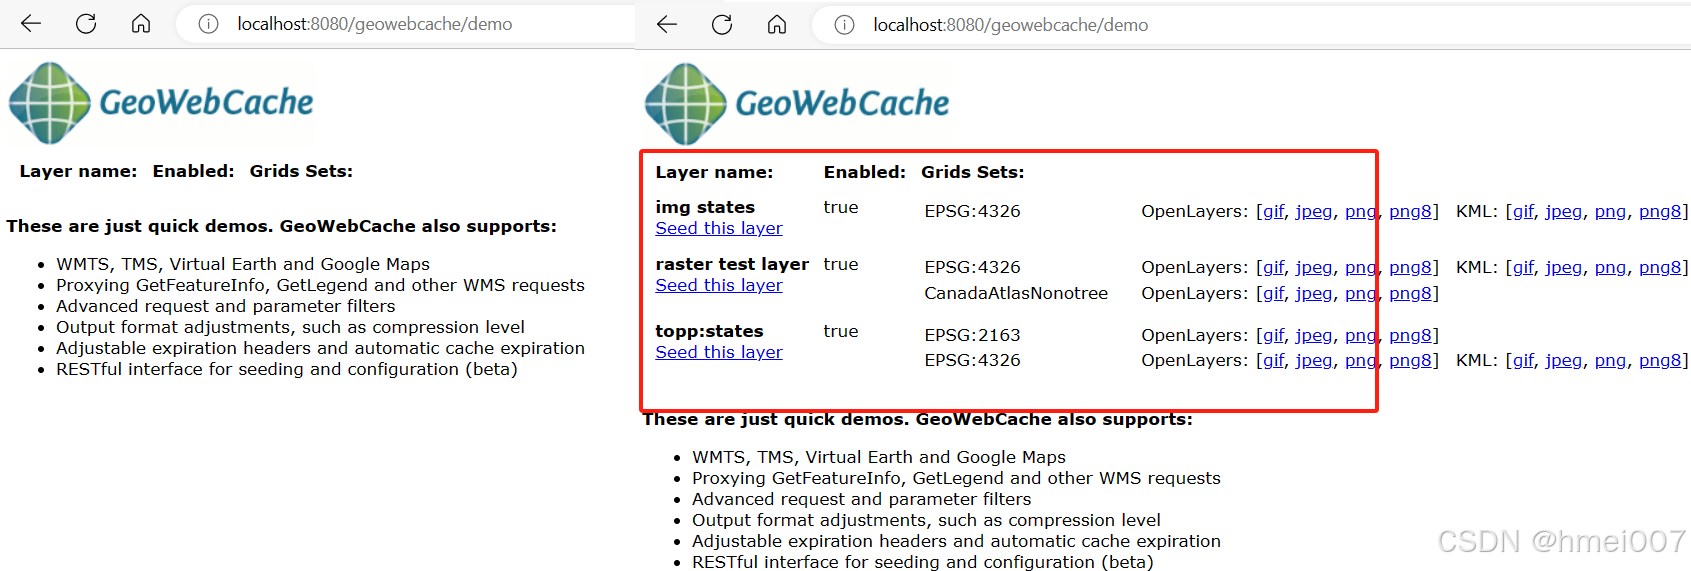Click the Grids Sets: header in right window
Viewport: 1691px width, 571px height.
click(x=973, y=172)
